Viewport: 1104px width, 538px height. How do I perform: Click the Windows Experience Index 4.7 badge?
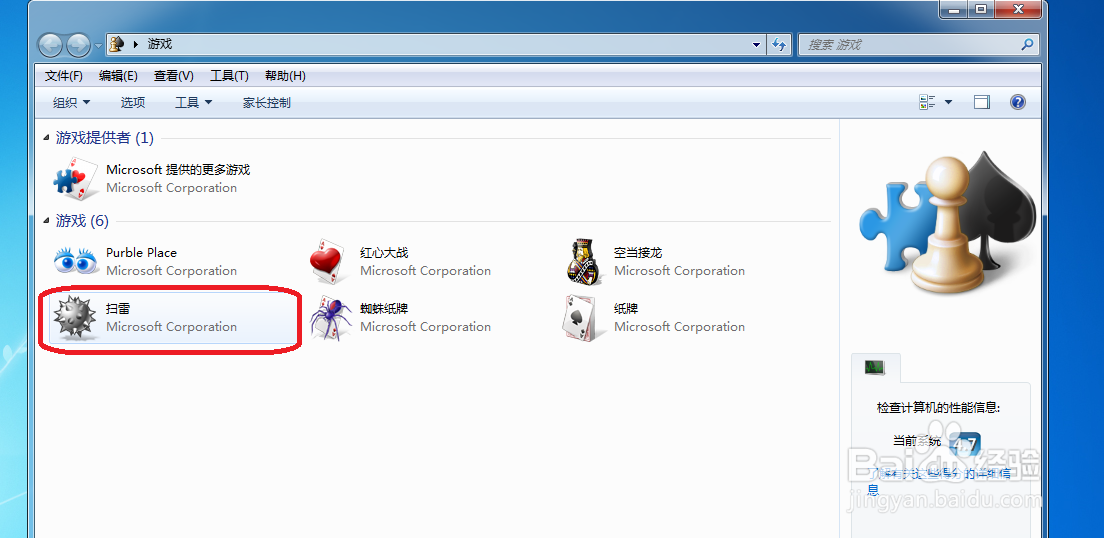965,444
